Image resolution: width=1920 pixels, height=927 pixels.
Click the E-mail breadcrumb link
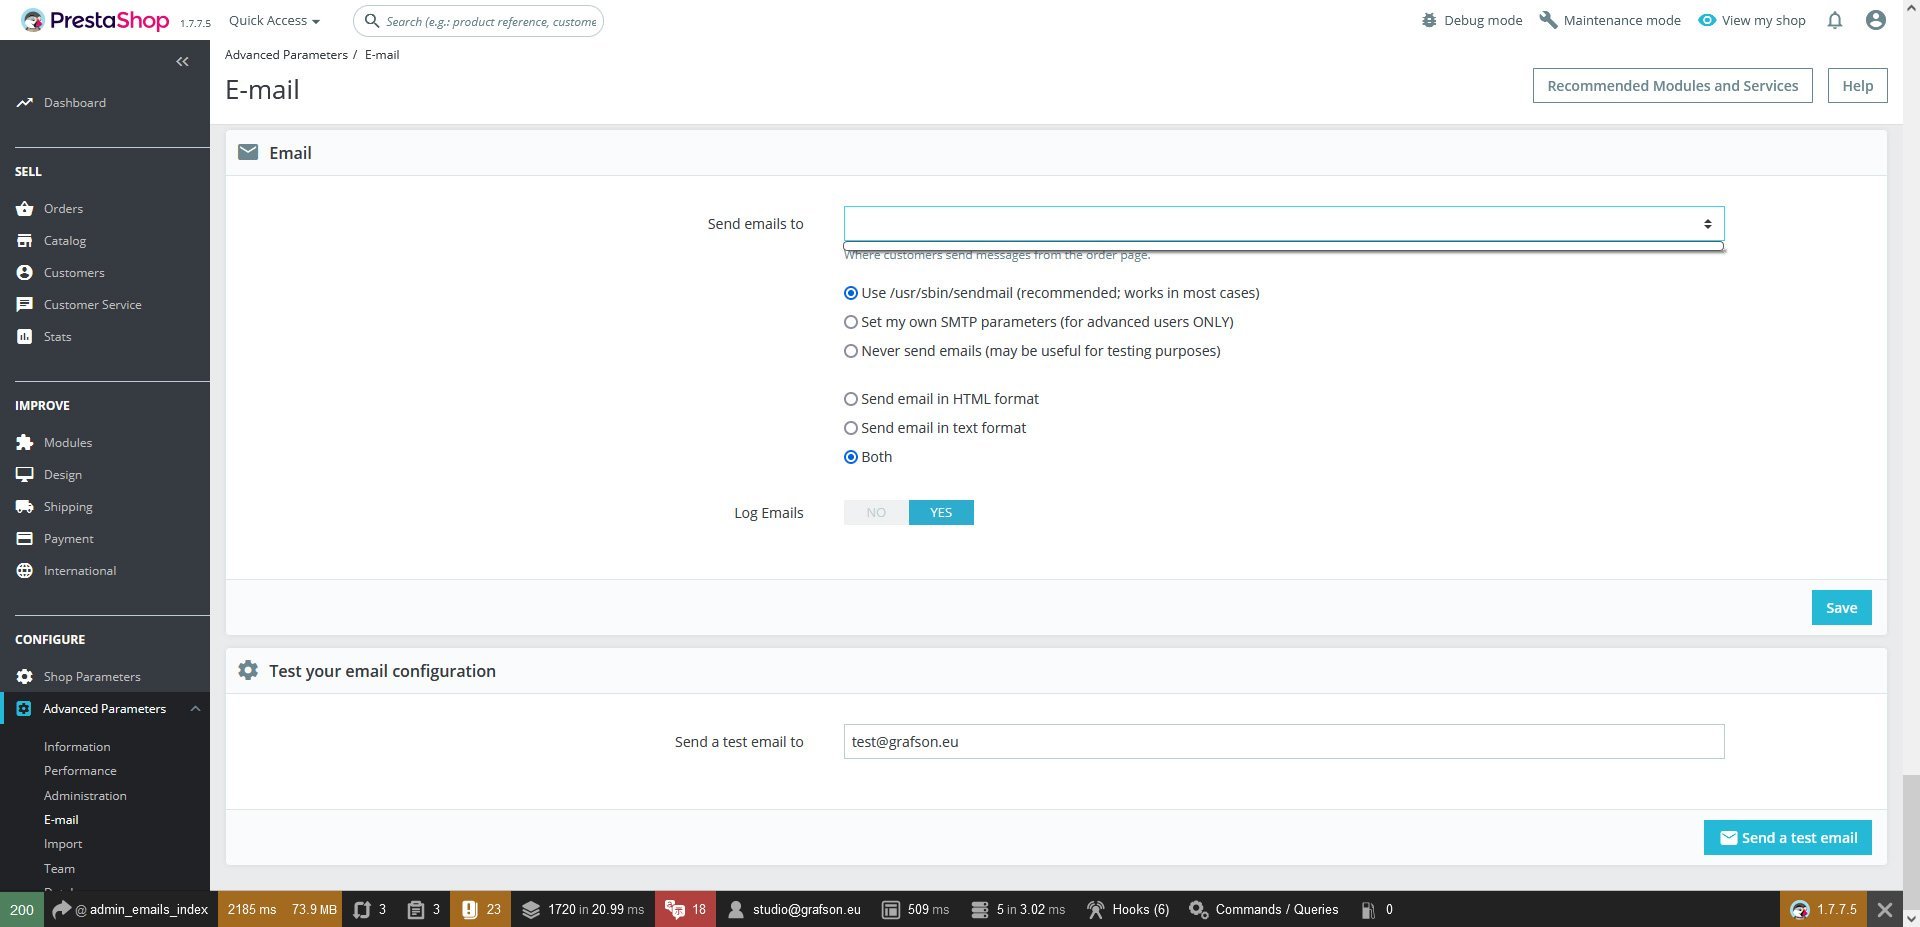tap(382, 55)
